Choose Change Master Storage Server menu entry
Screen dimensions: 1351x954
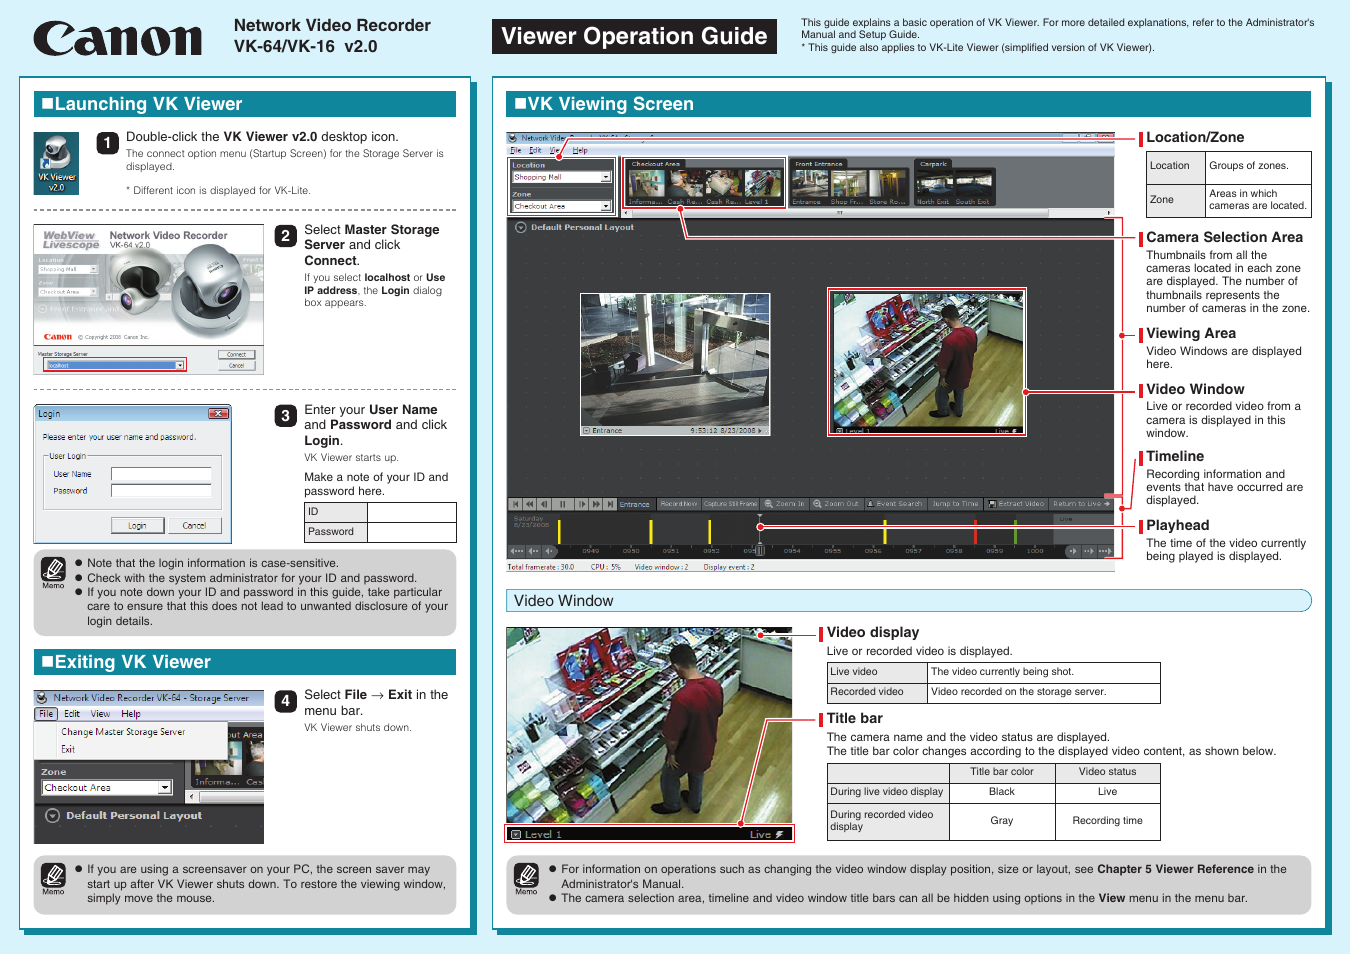point(123,732)
